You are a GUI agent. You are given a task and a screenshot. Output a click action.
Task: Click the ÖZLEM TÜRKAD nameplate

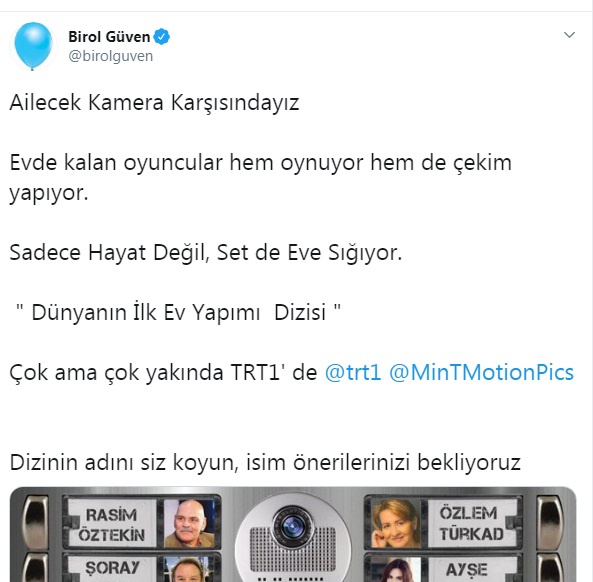tap(472, 523)
